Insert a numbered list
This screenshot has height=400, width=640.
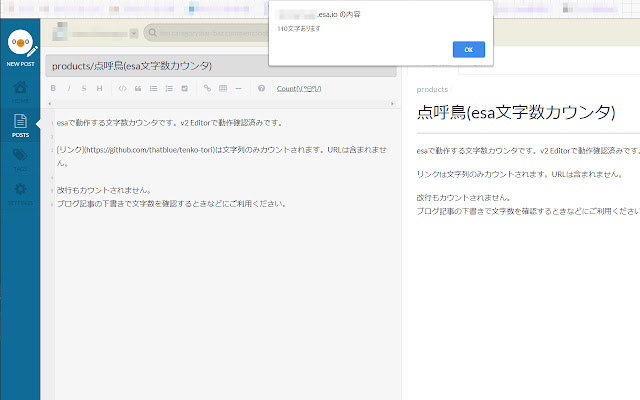[x=168, y=88]
